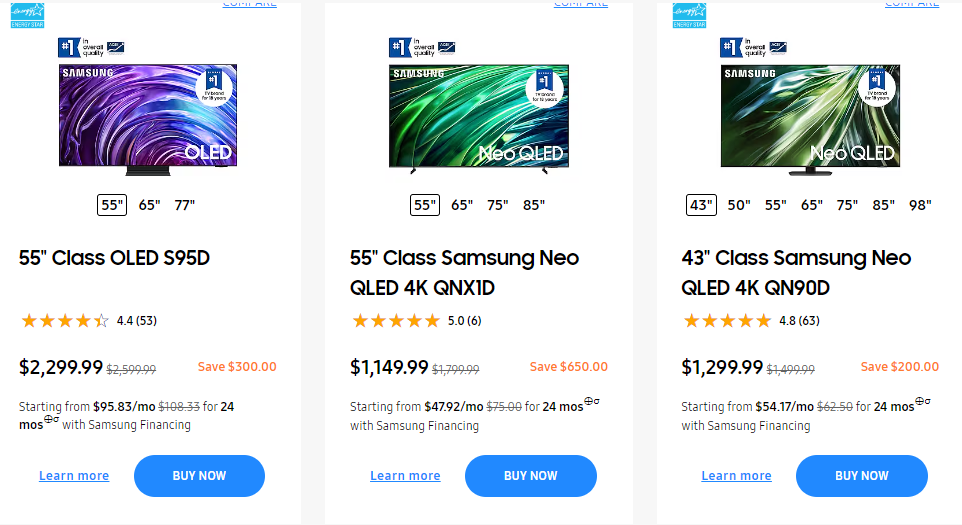Open Learn more for the Neo QLED QNX1D
This screenshot has height=525, width=962.
coord(405,476)
